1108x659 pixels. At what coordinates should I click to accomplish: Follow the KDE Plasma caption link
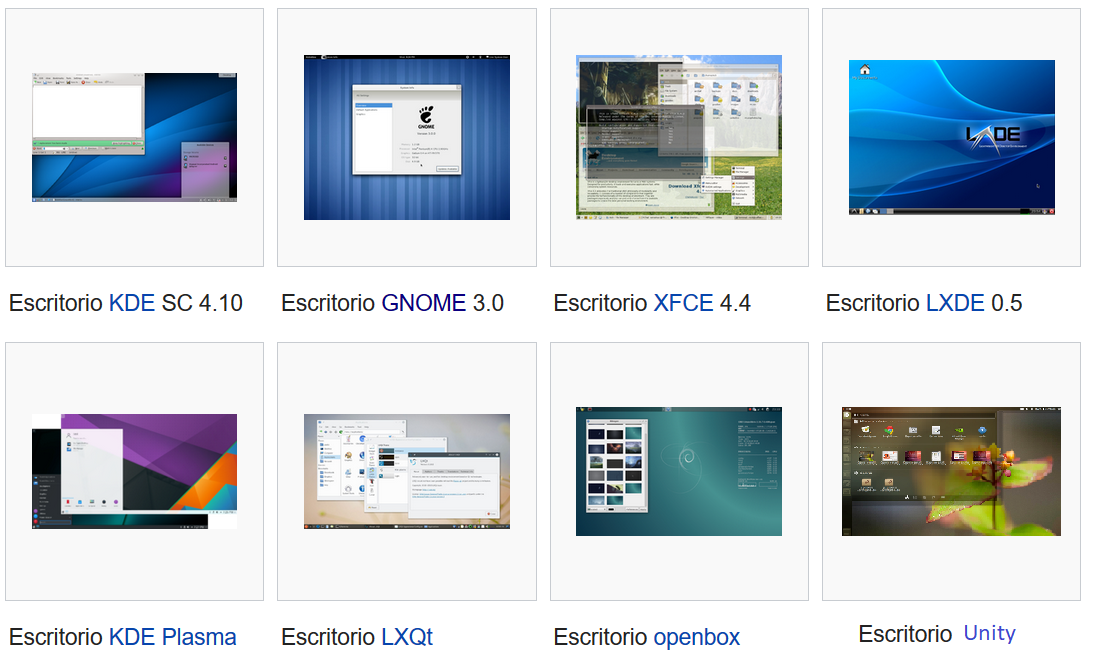tap(172, 637)
